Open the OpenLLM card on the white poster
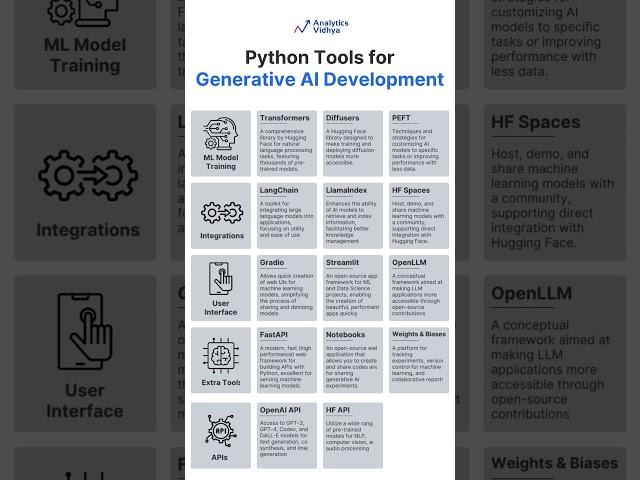 coord(419,288)
